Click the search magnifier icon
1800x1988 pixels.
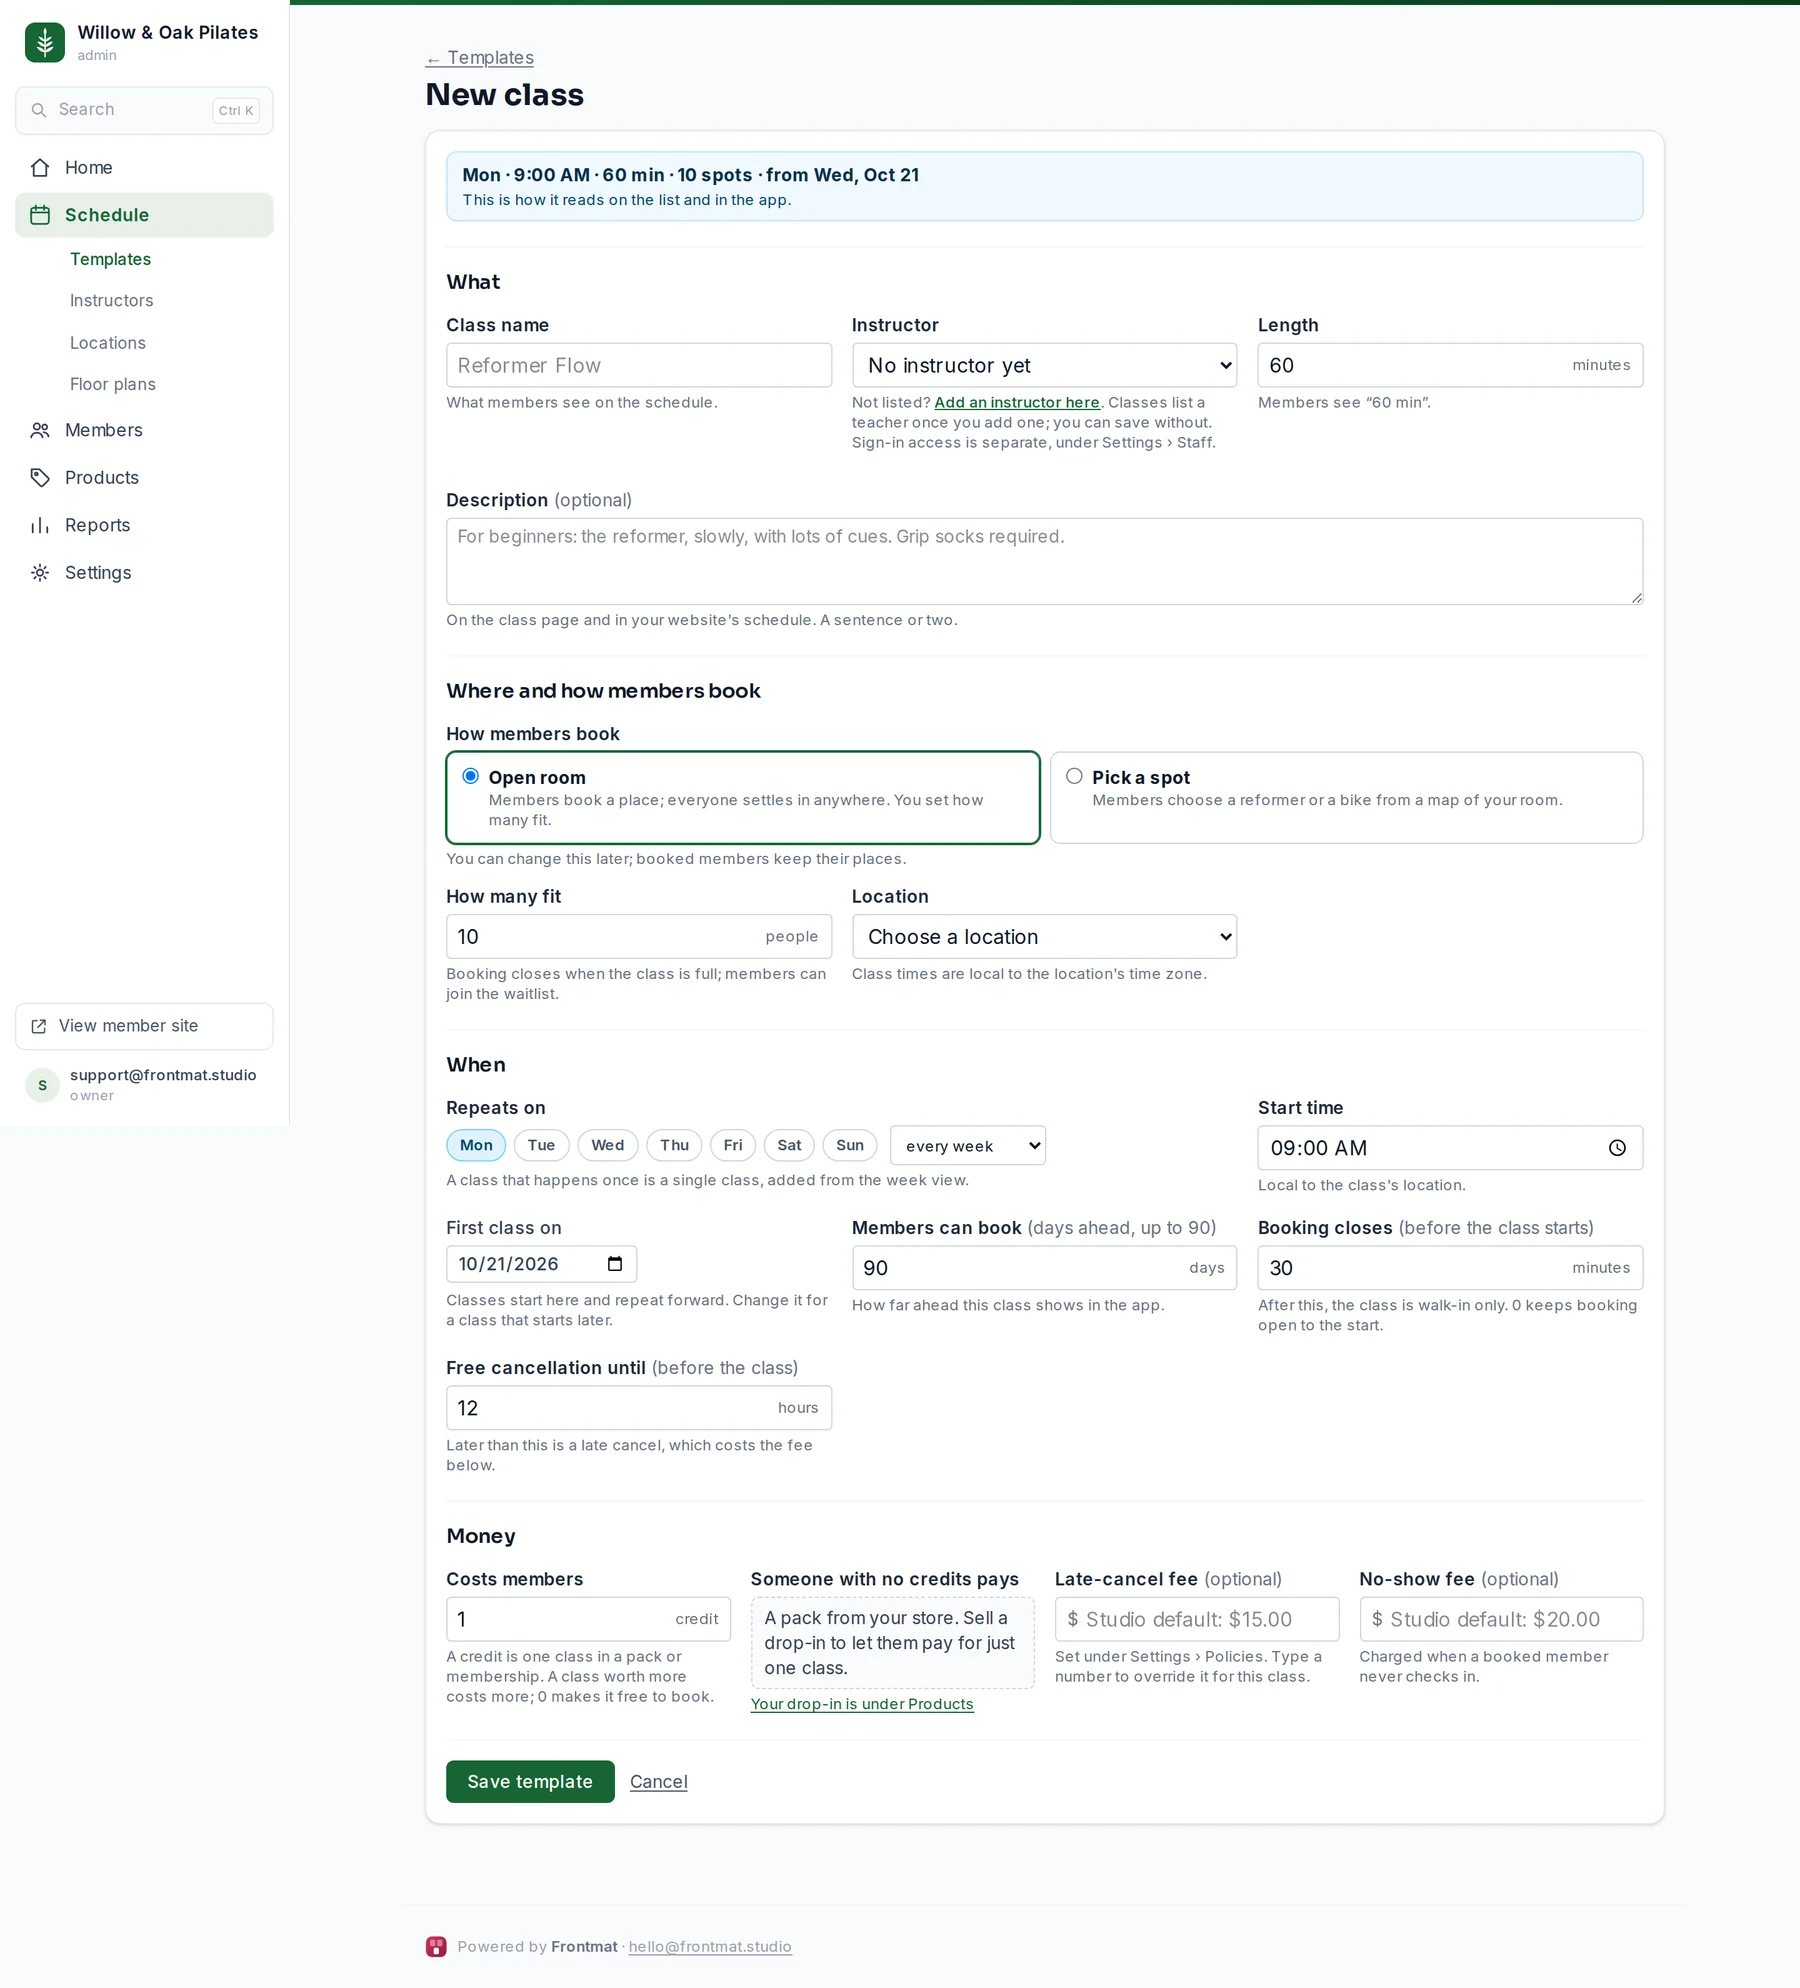(39, 110)
